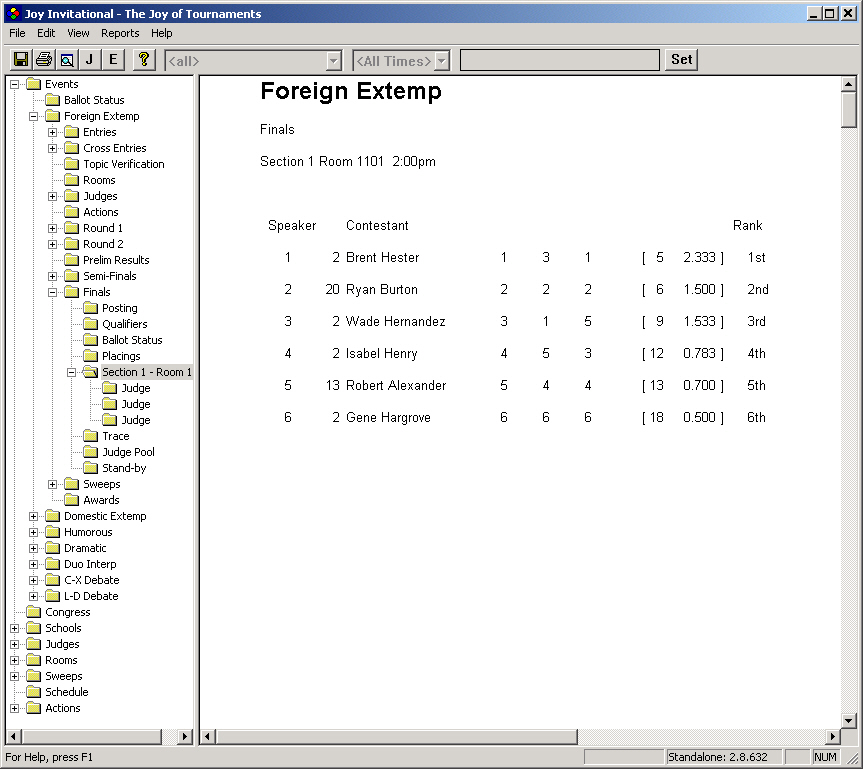Image resolution: width=863 pixels, height=769 pixels.
Task: Click the Print icon in toolbar
Action: click(x=43, y=60)
